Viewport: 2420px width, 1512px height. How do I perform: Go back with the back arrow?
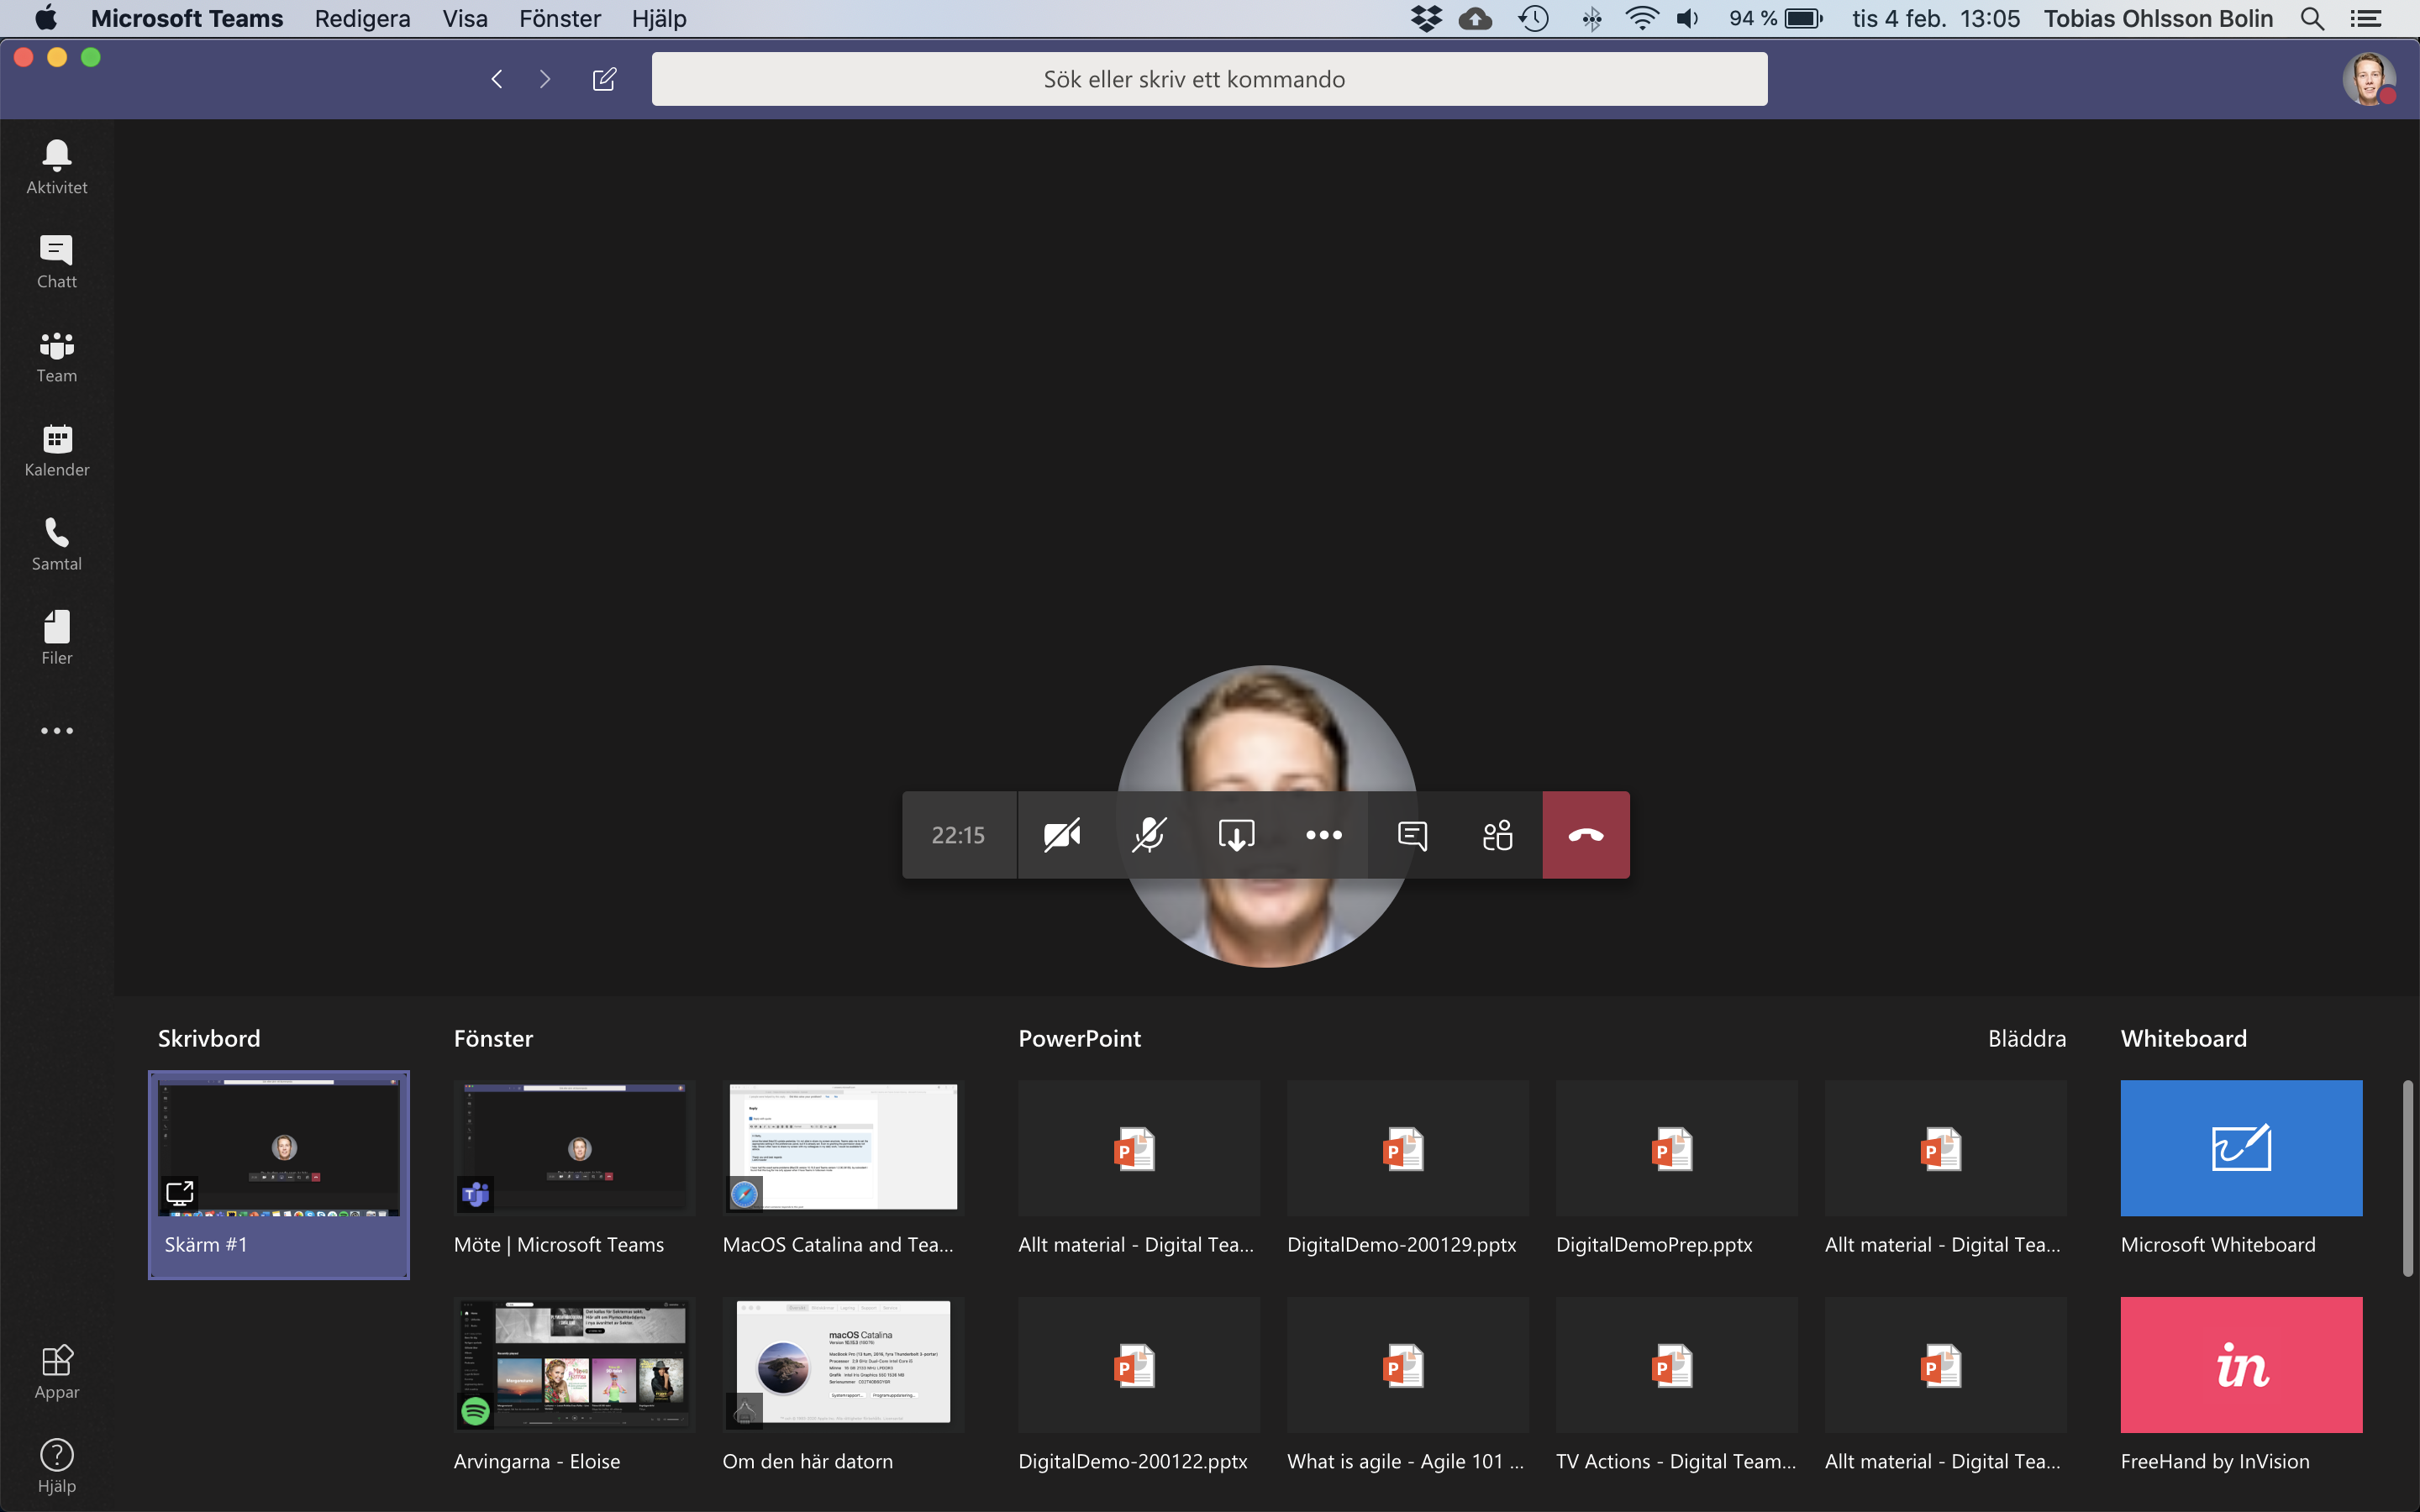click(497, 79)
